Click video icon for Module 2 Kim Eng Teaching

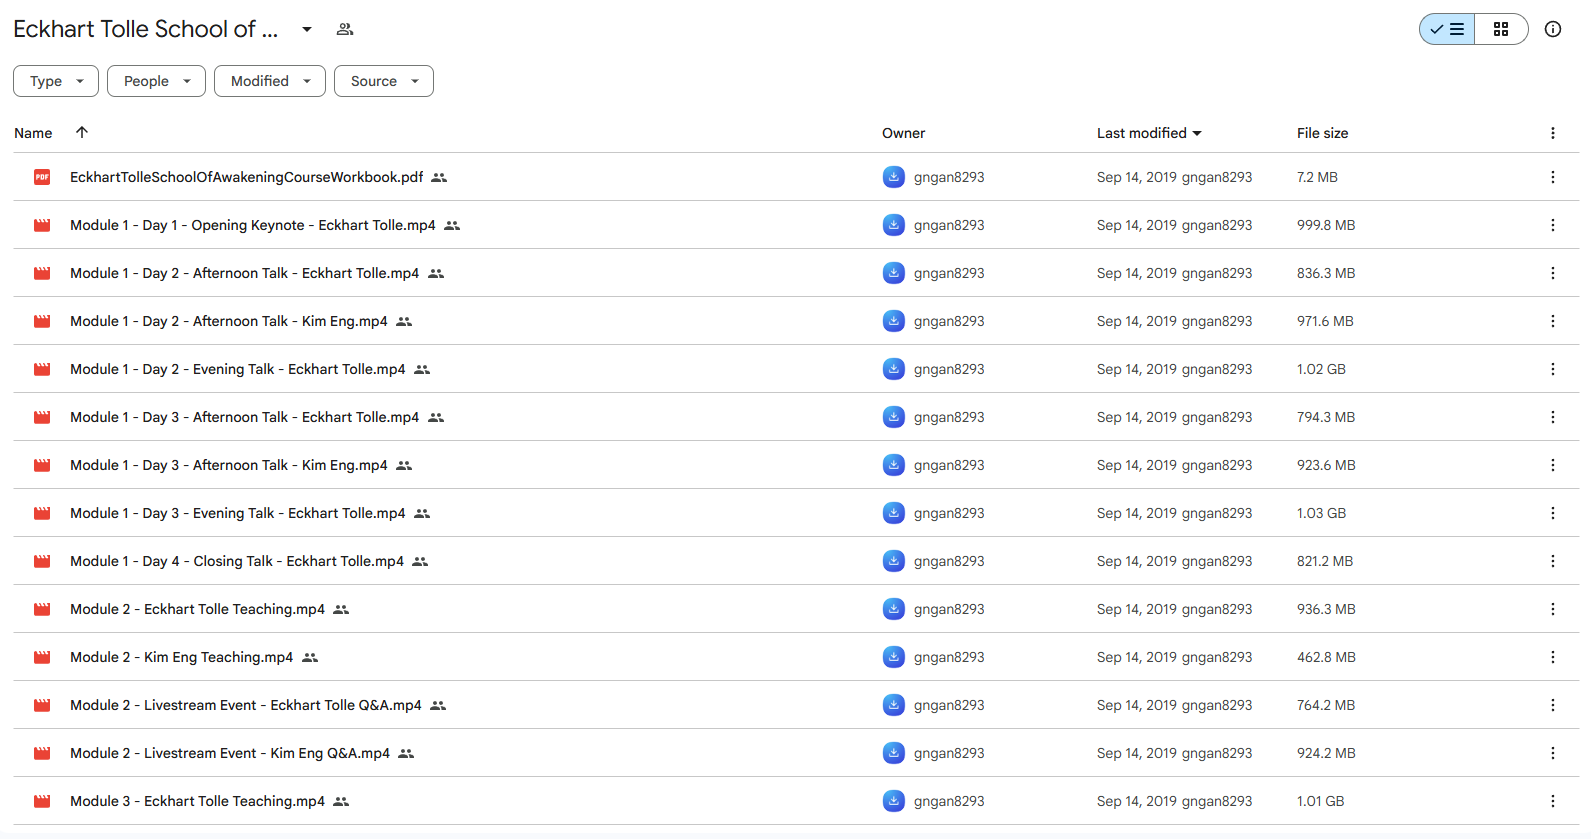pyautogui.click(x=42, y=657)
